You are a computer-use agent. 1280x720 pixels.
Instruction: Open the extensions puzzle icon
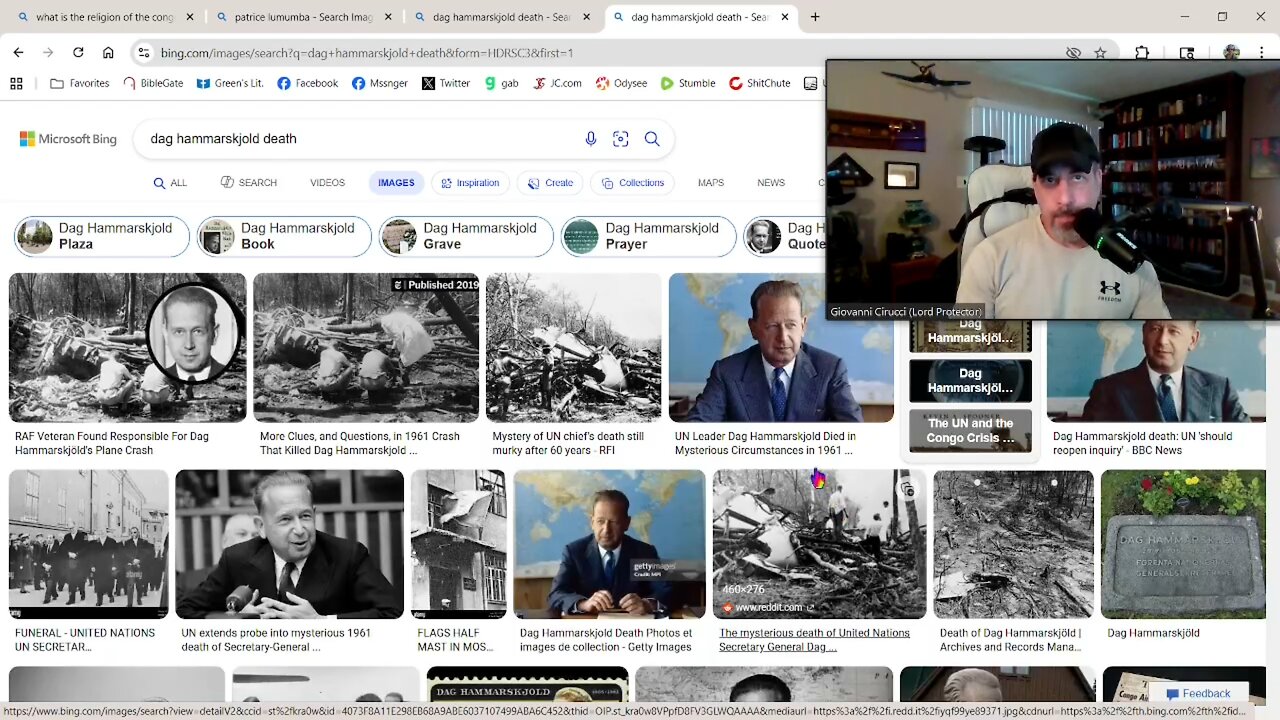1142,53
